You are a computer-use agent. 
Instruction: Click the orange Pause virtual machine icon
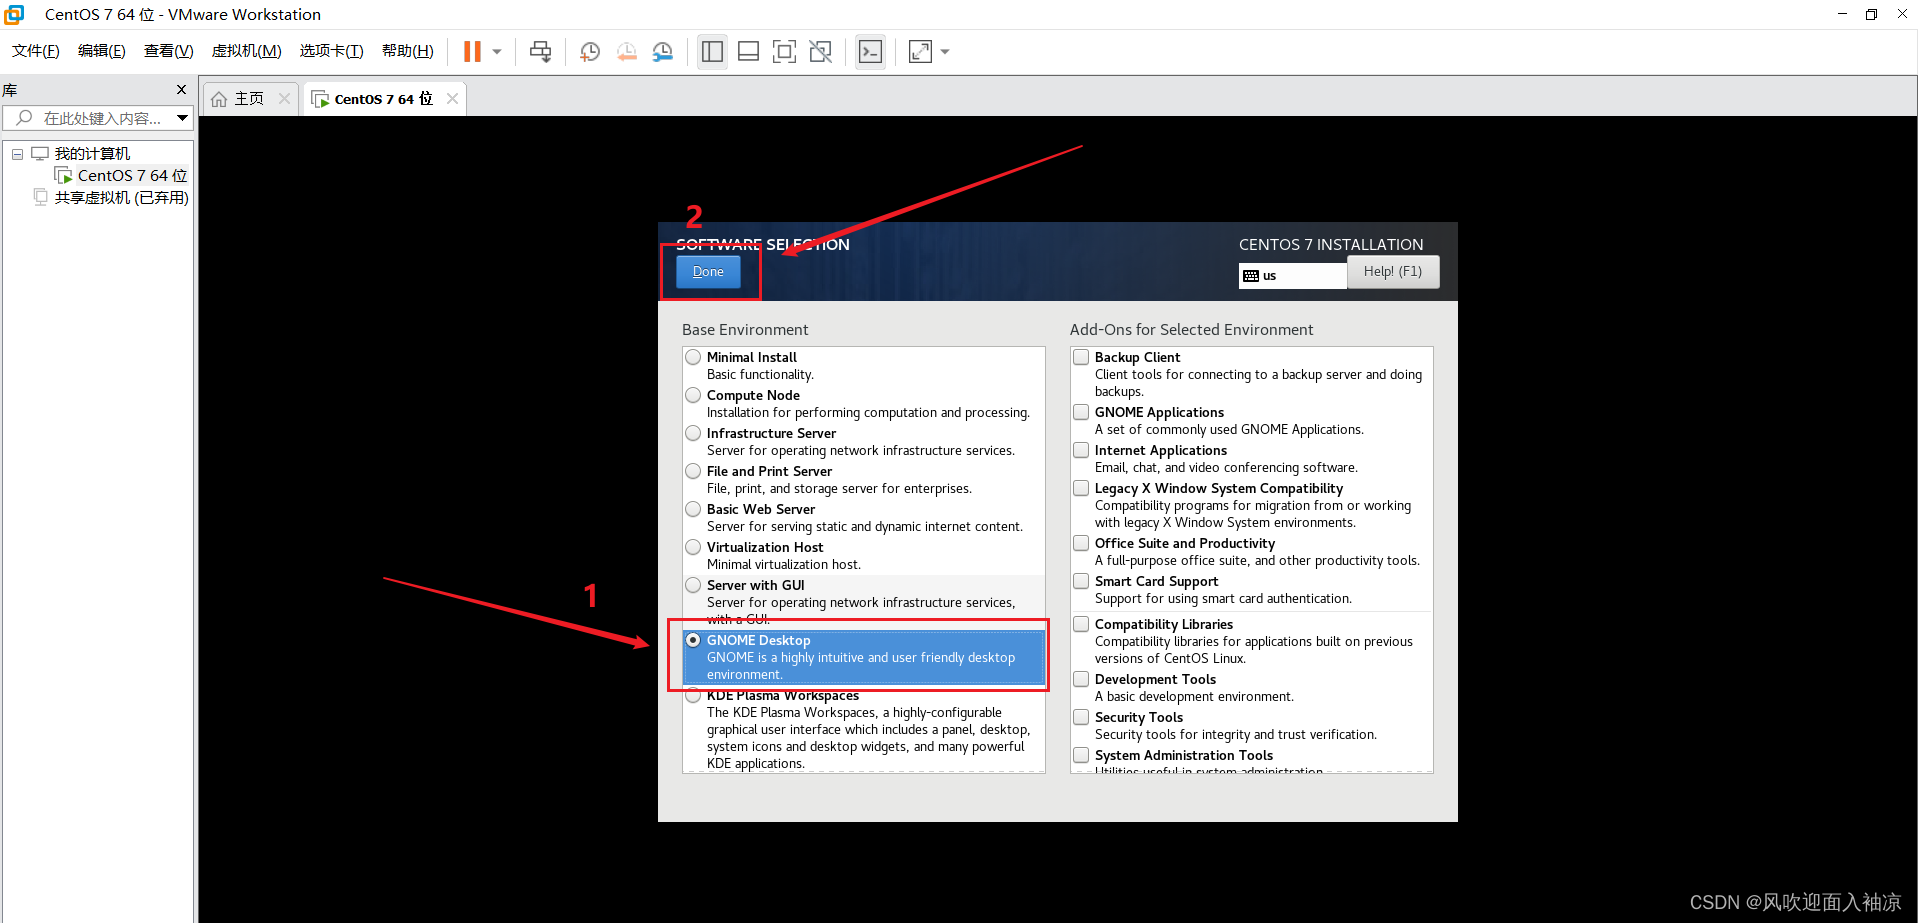472,52
